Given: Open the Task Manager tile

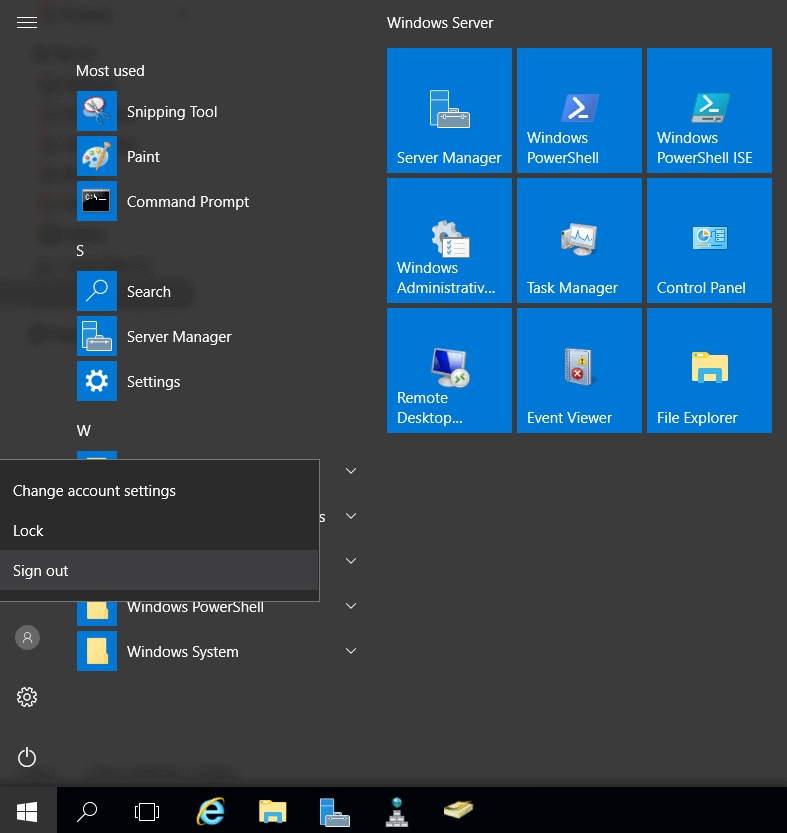Looking at the screenshot, I should tap(579, 241).
